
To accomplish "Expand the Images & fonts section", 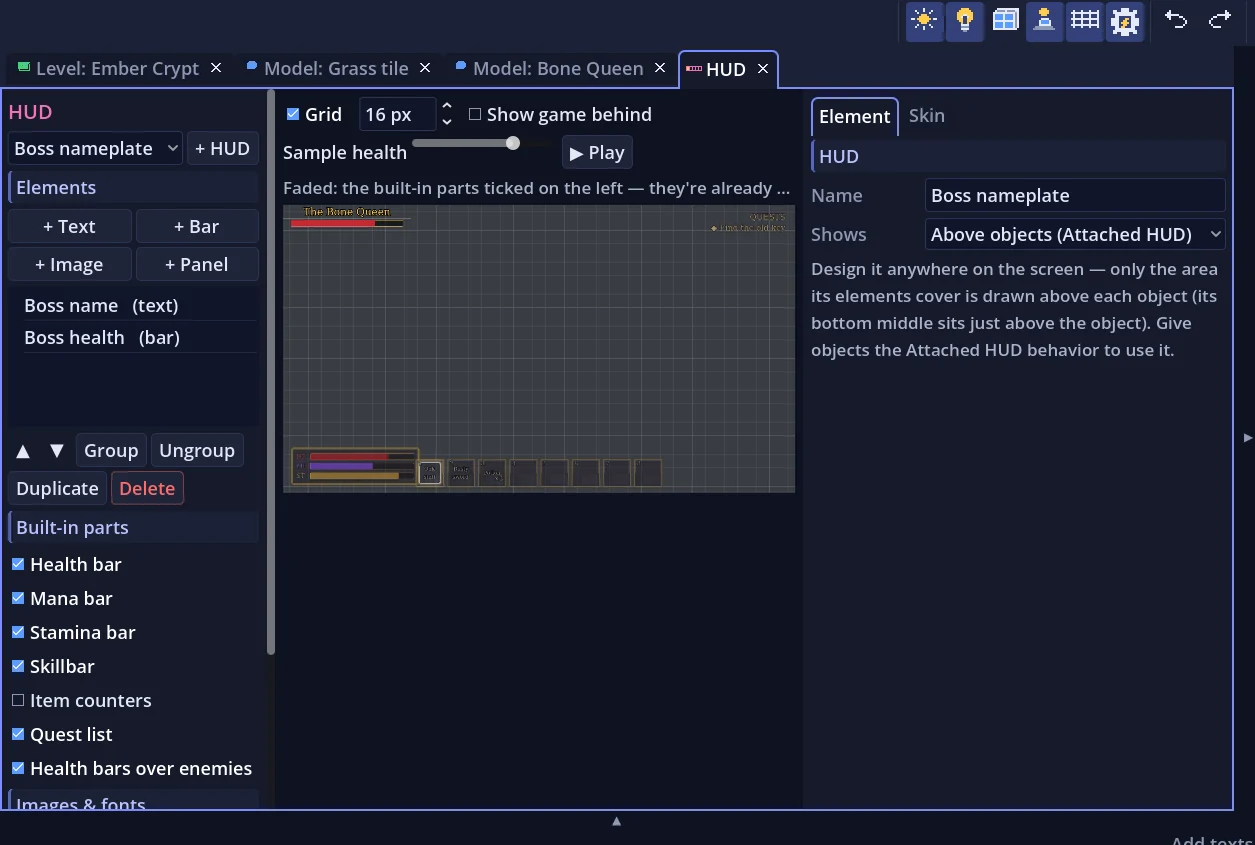I will (x=133, y=800).
